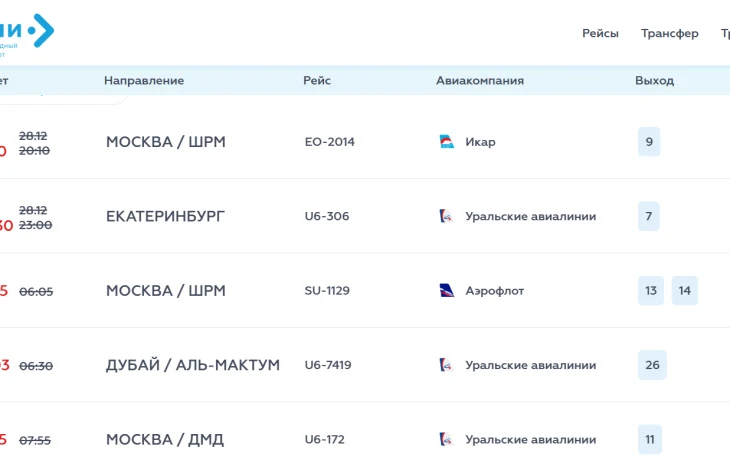
Task: Click destination МОСКВА / ШРМ for EO-2014
Action: coord(166,142)
